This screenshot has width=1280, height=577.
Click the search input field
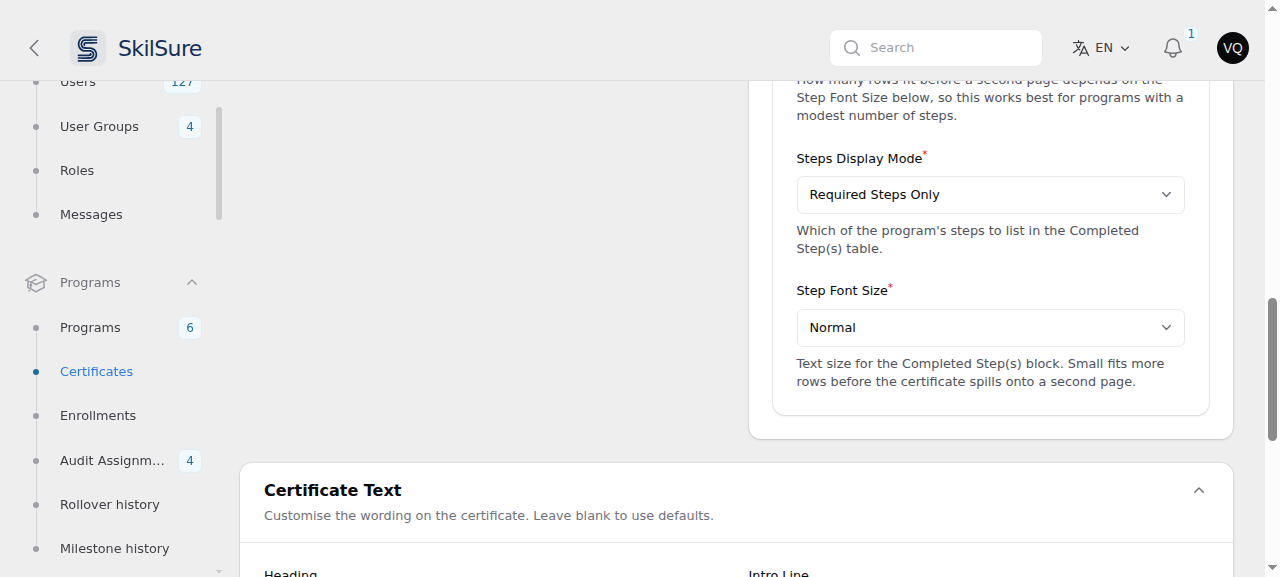pos(936,48)
